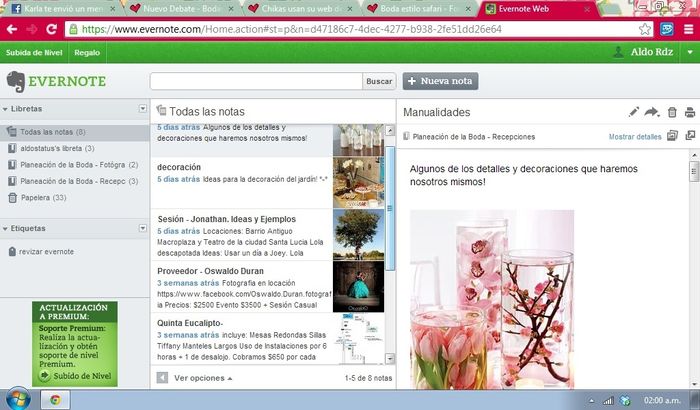Click Subida de Nivel in green bar
The width and height of the screenshot is (700, 410).
coord(34,53)
